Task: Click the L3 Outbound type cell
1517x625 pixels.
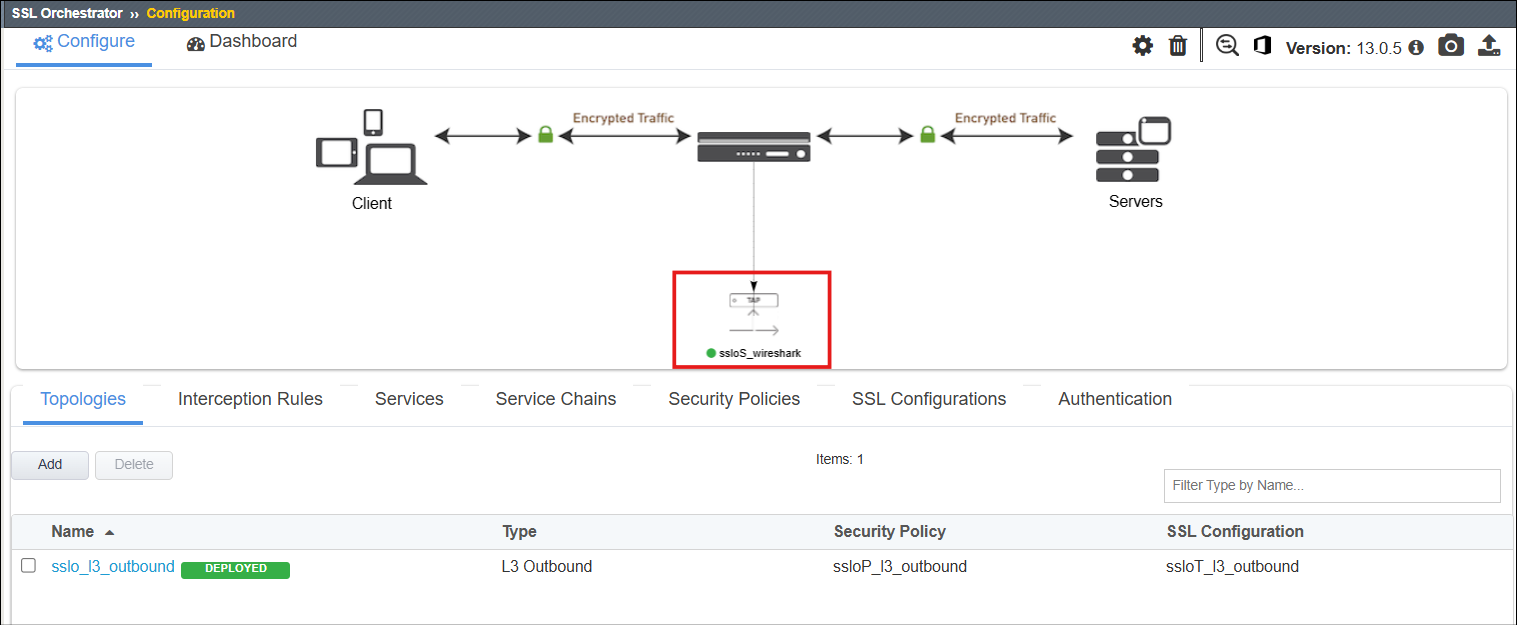Action: click(547, 566)
